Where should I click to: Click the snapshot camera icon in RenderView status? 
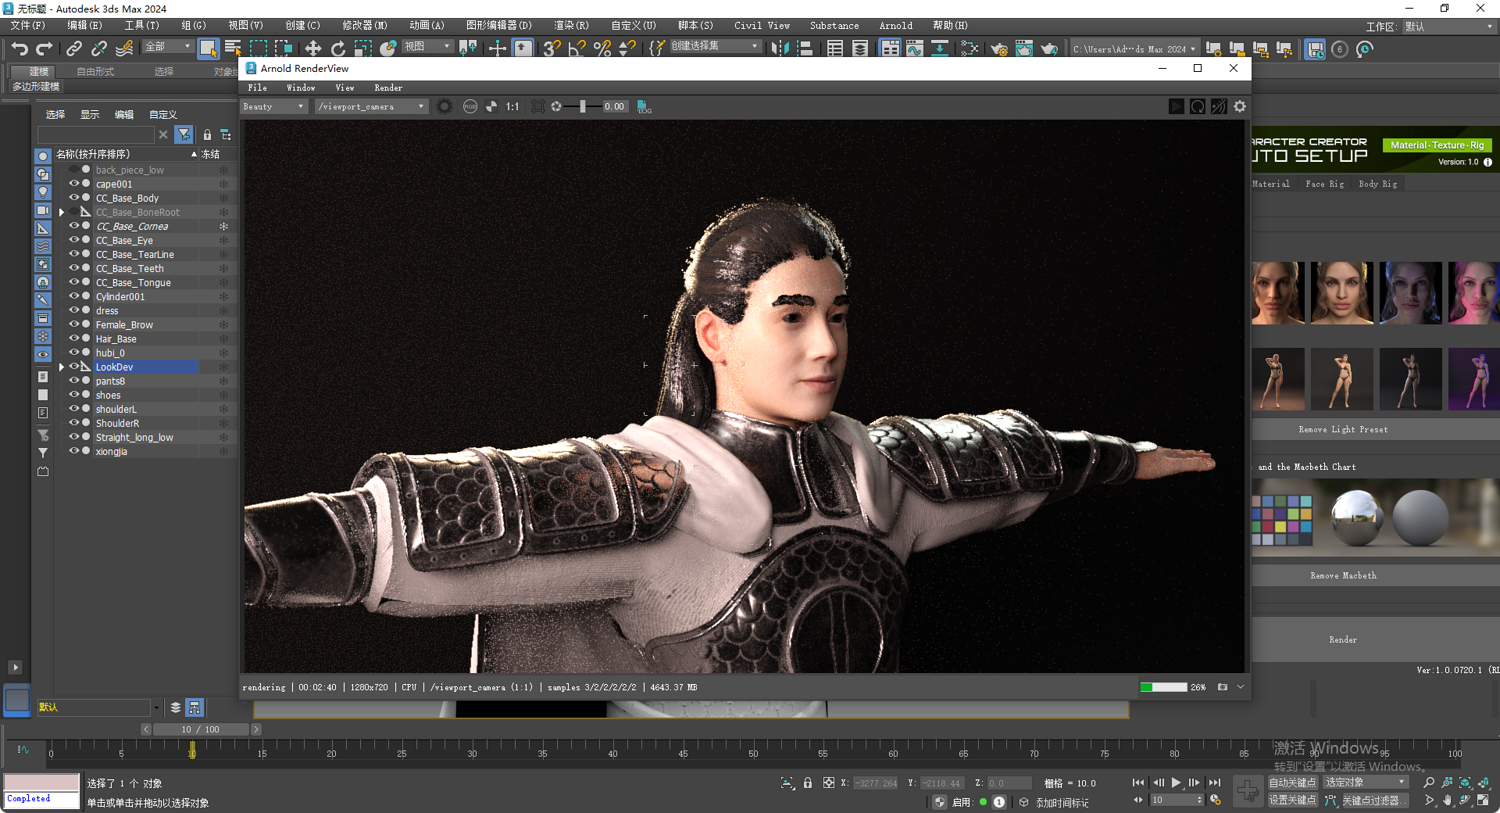tap(1222, 687)
